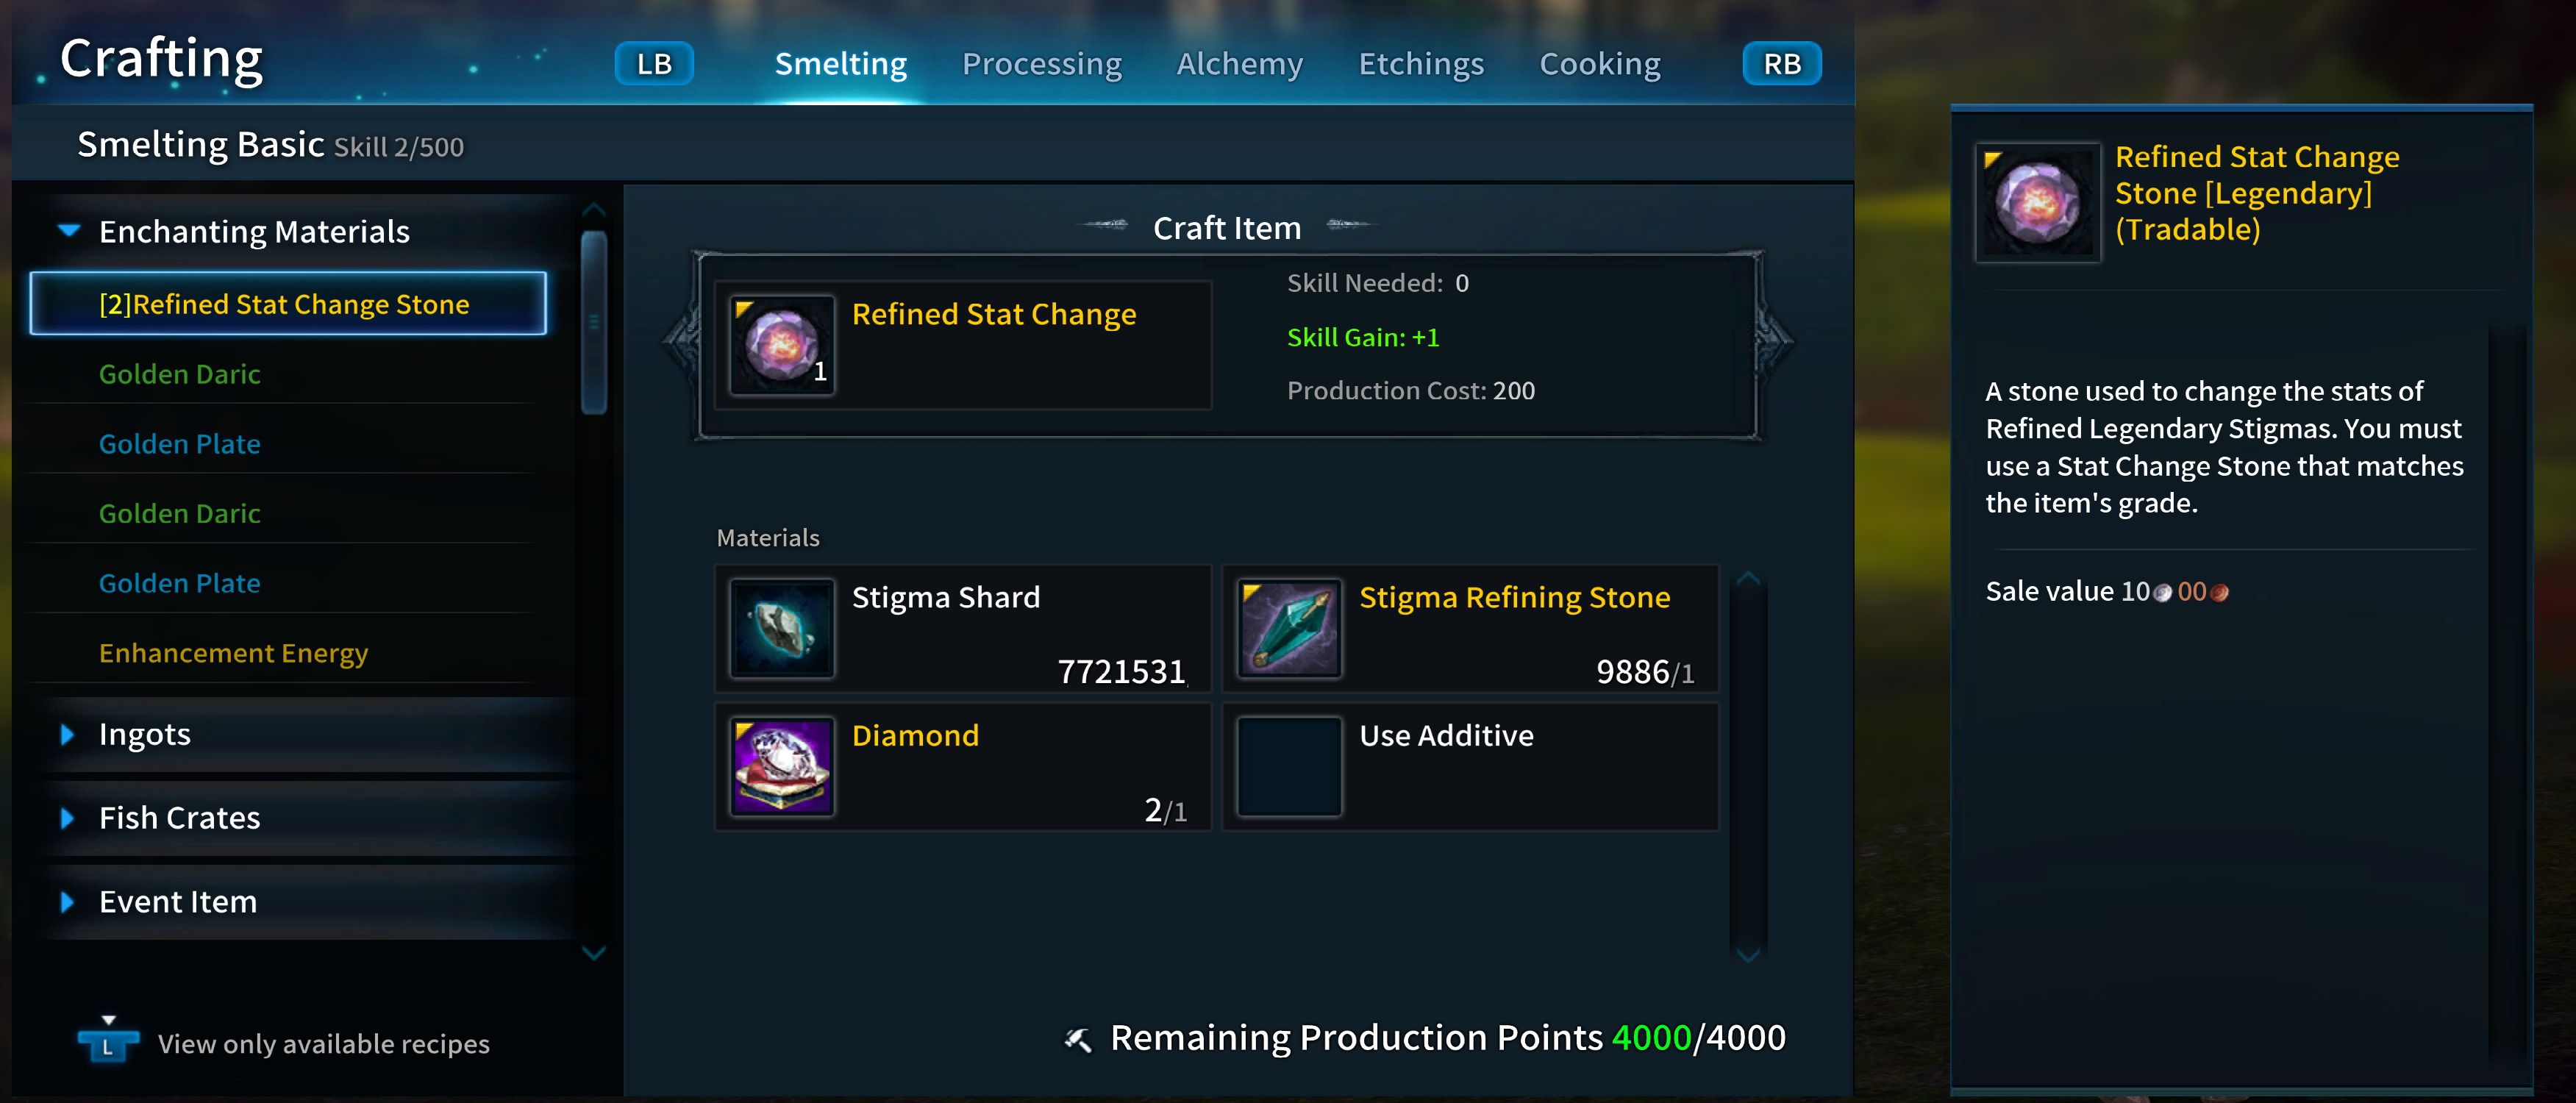Viewport: 2576px width, 1103px height.
Task: Click the remaining production points hammer icon
Action: (1077, 1039)
